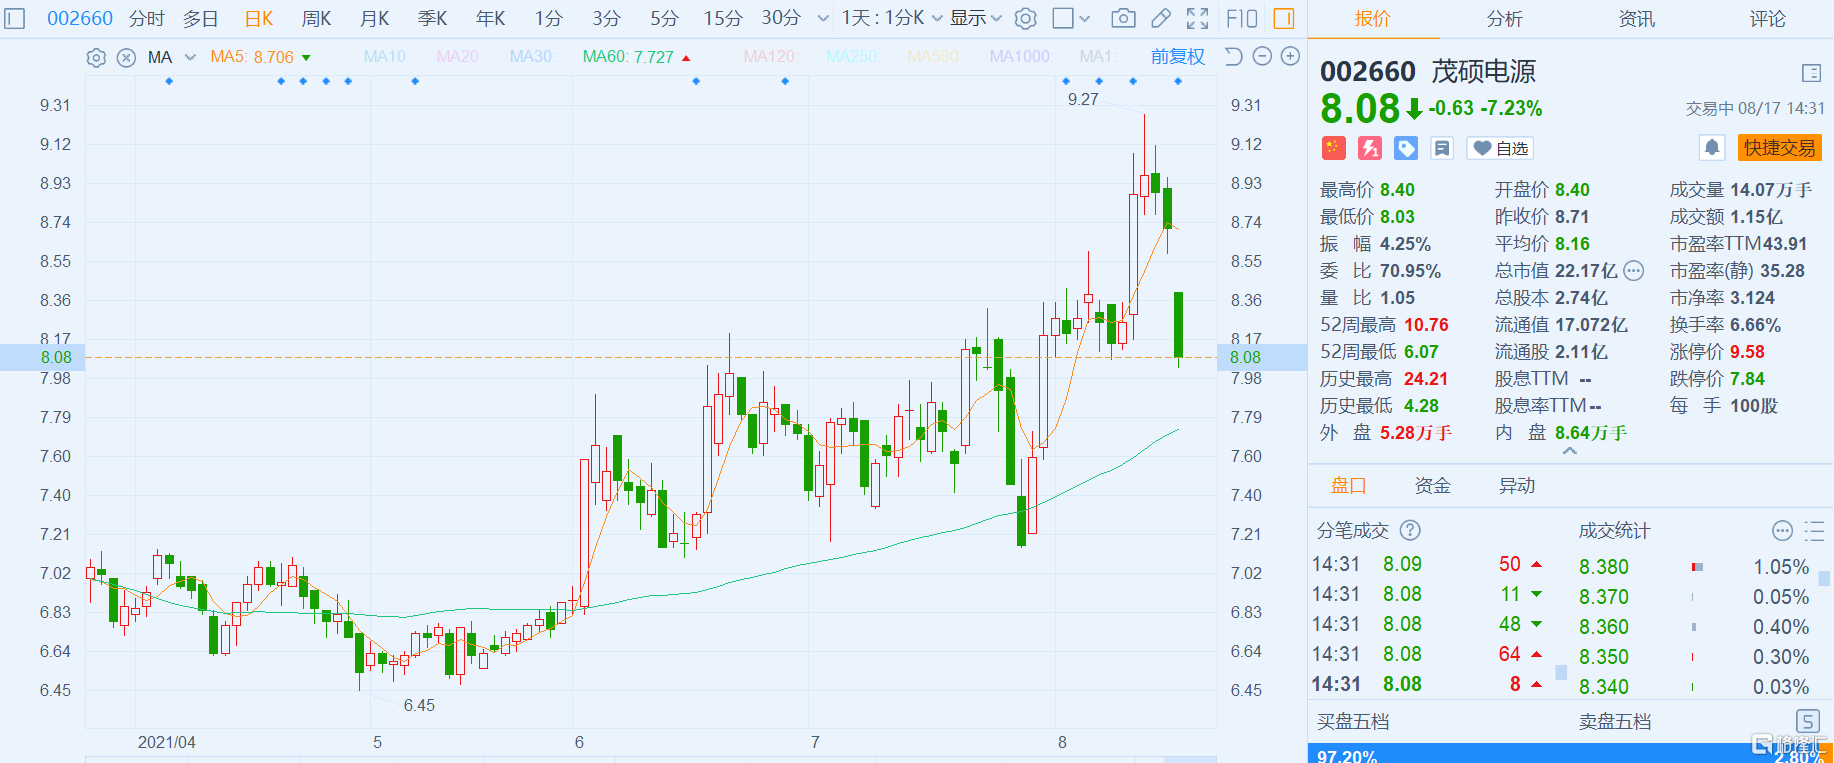Click the blue 97.20% buy ratio bar
The width and height of the screenshot is (1834, 763).
1500,754
